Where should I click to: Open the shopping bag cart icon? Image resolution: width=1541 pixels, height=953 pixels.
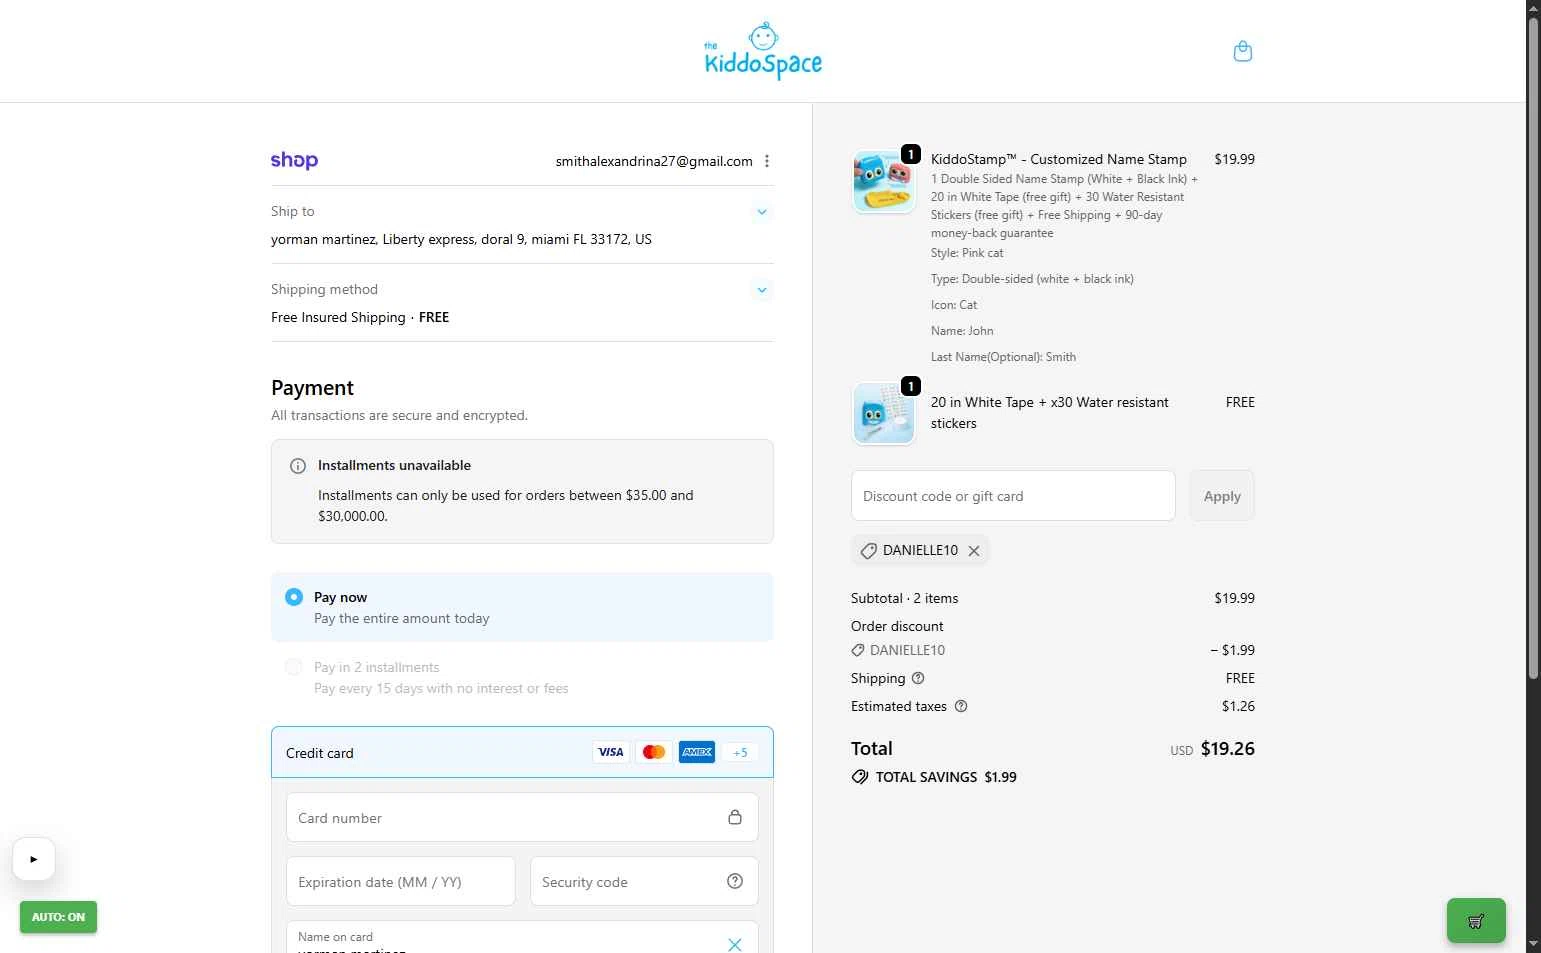tap(1243, 51)
